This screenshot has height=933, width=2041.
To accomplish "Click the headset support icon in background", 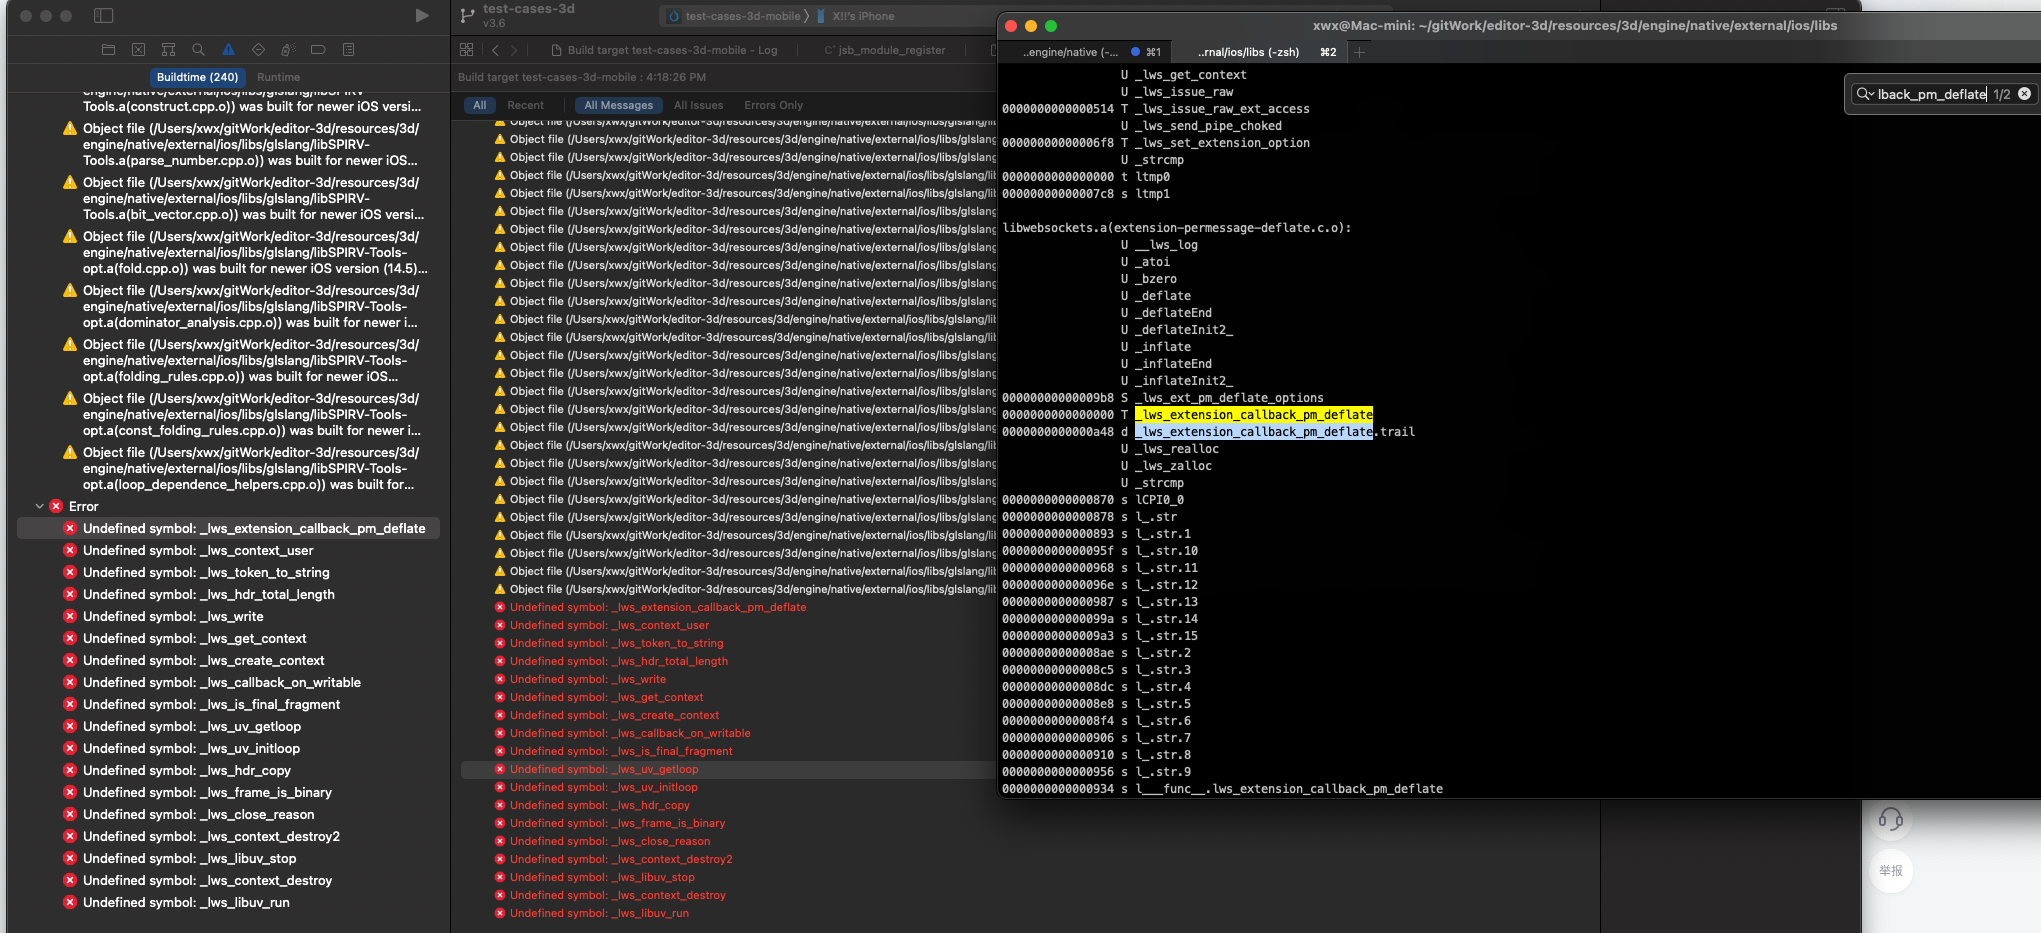I will coord(1890,819).
